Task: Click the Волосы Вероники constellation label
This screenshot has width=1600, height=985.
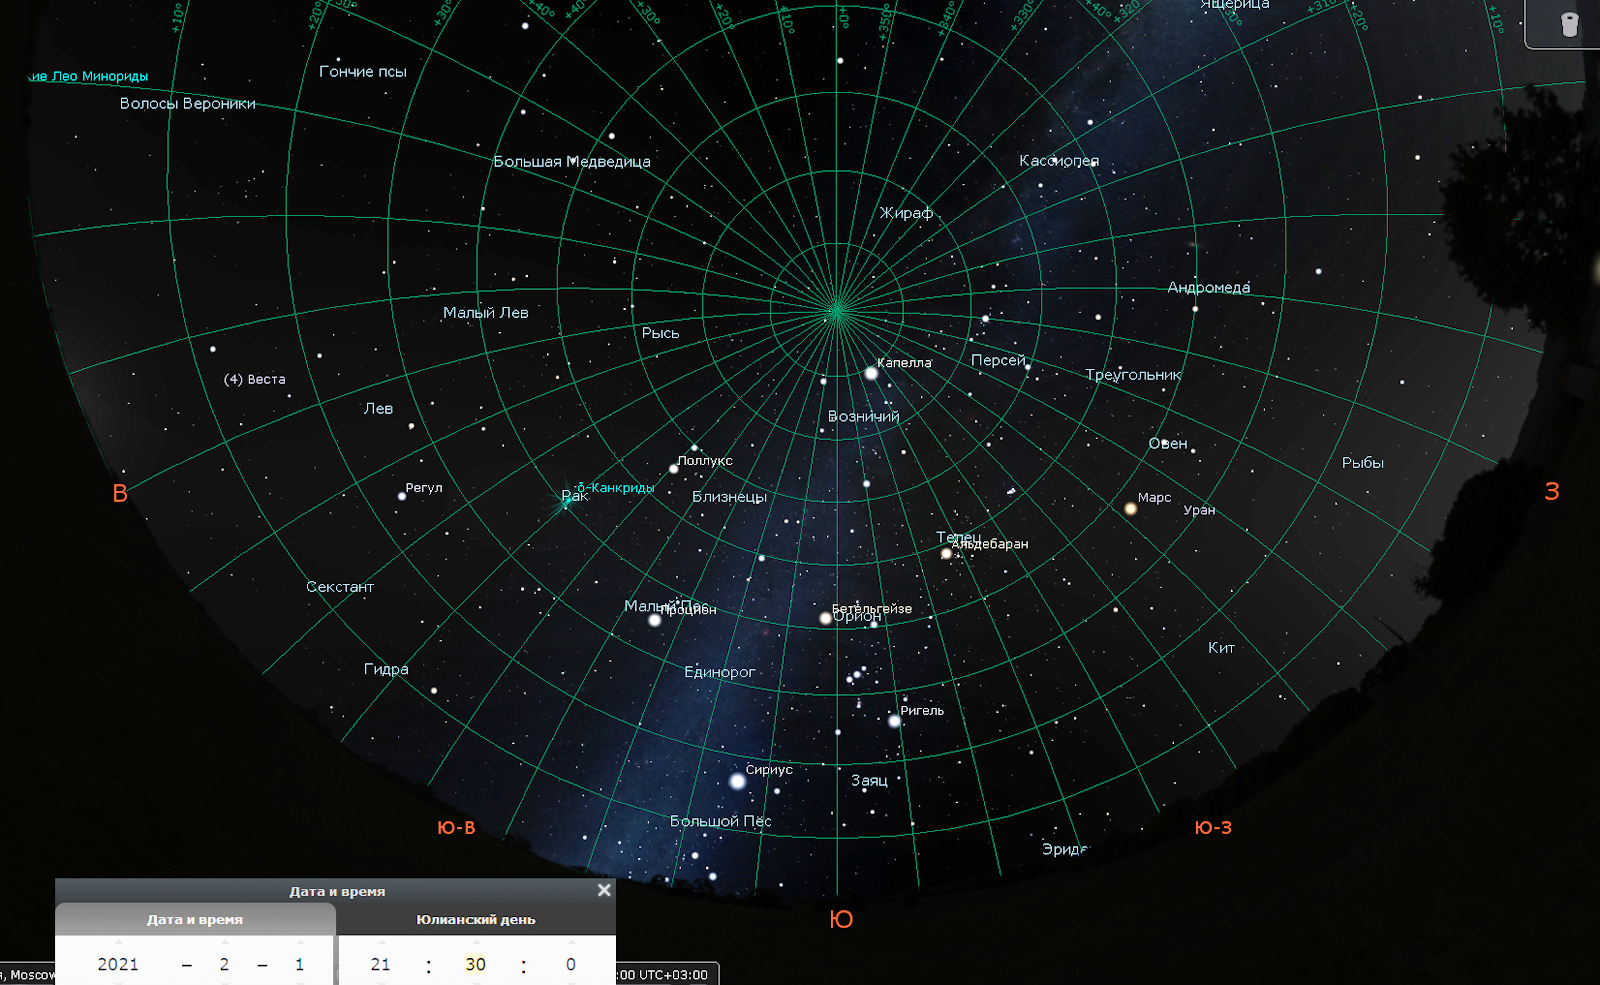Action: tap(188, 104)
